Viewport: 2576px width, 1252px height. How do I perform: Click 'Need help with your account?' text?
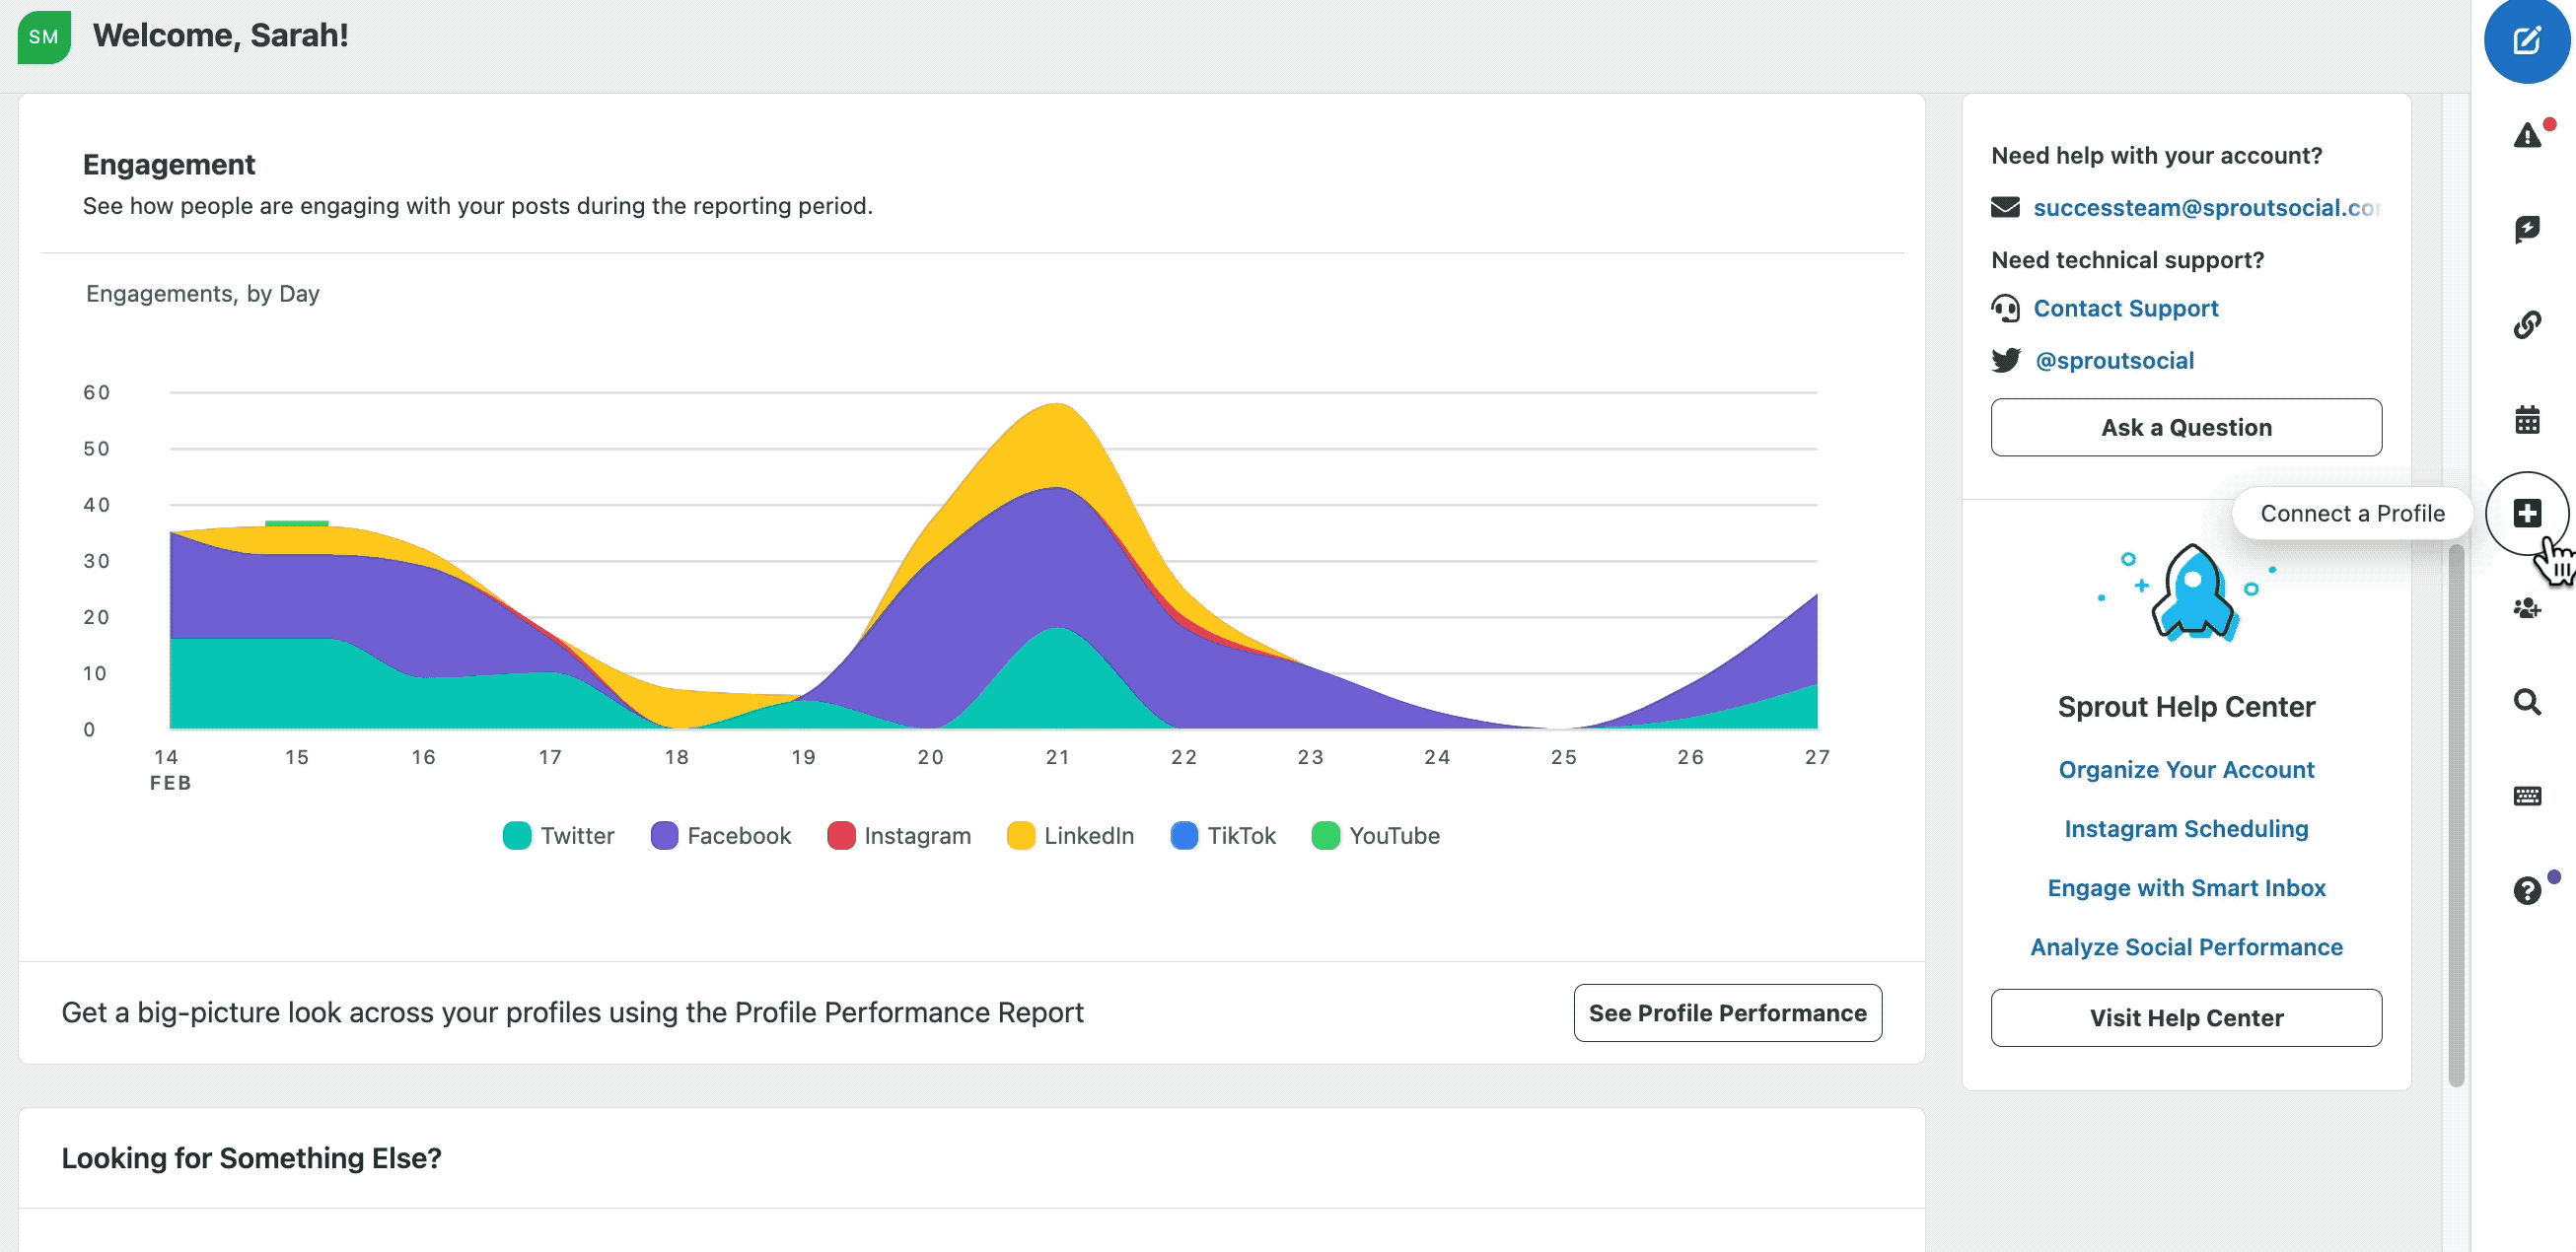(2156, 155)
